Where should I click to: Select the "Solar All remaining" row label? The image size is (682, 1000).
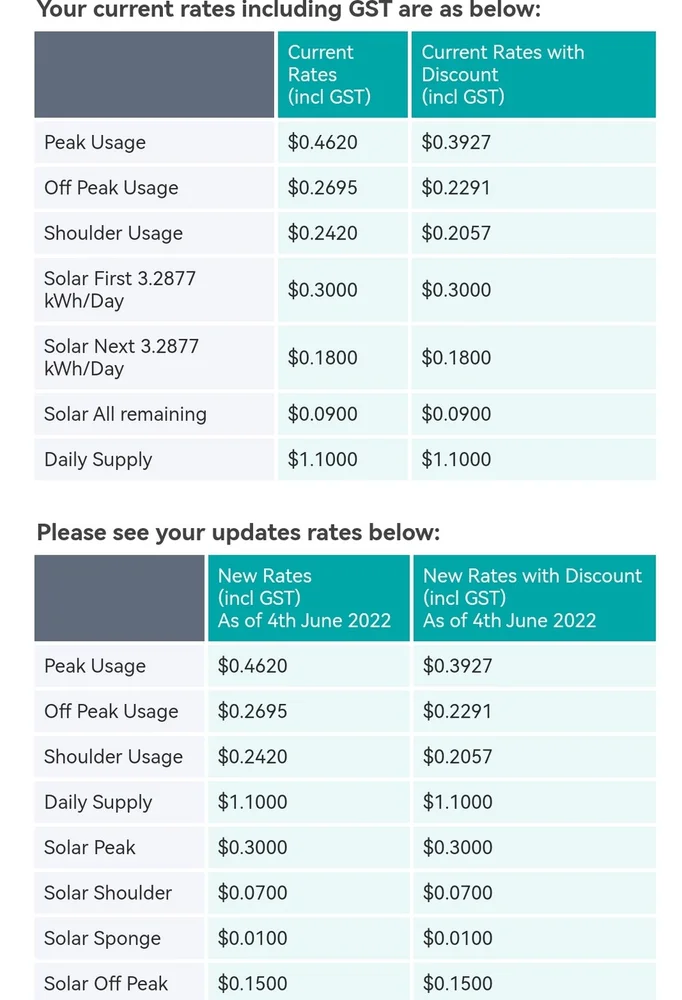[125, 414]
